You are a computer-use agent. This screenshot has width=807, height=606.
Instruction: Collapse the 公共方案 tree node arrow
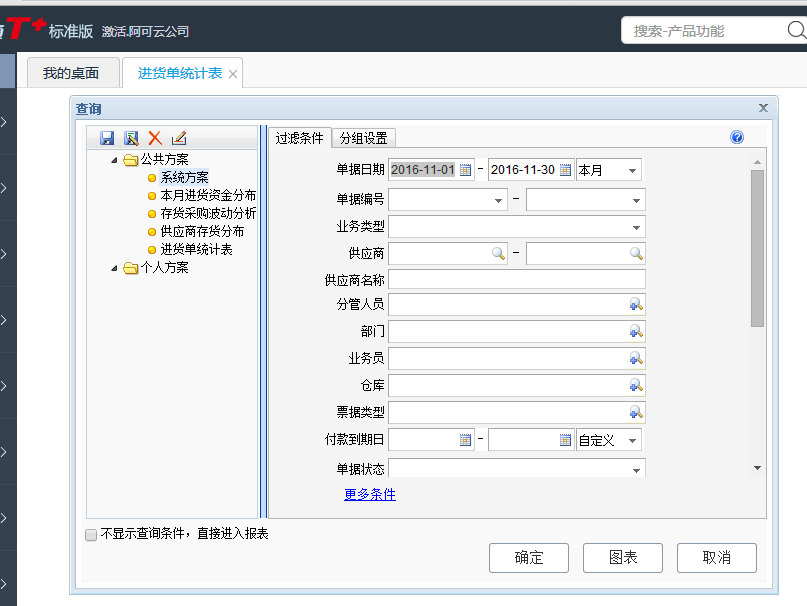pos(114,160)
